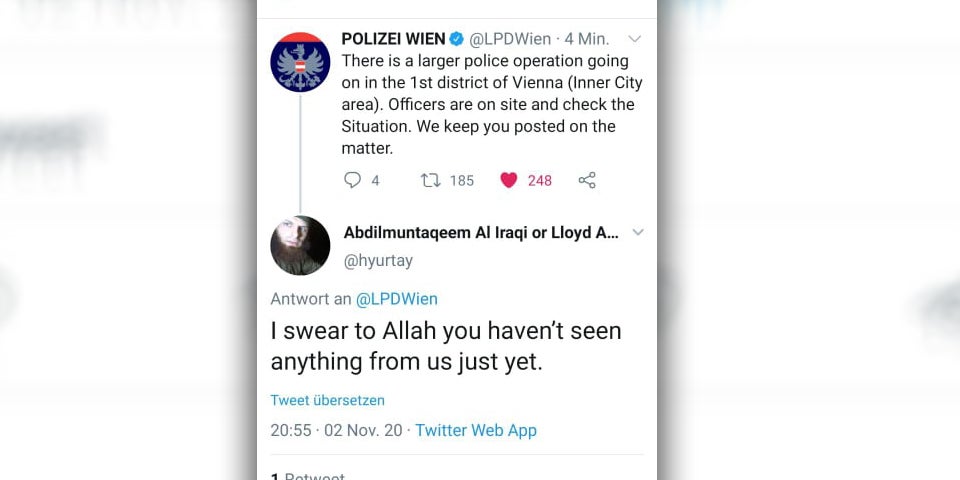Open the @hyurtay handle
960x480 pixels.
click(378, 260)
